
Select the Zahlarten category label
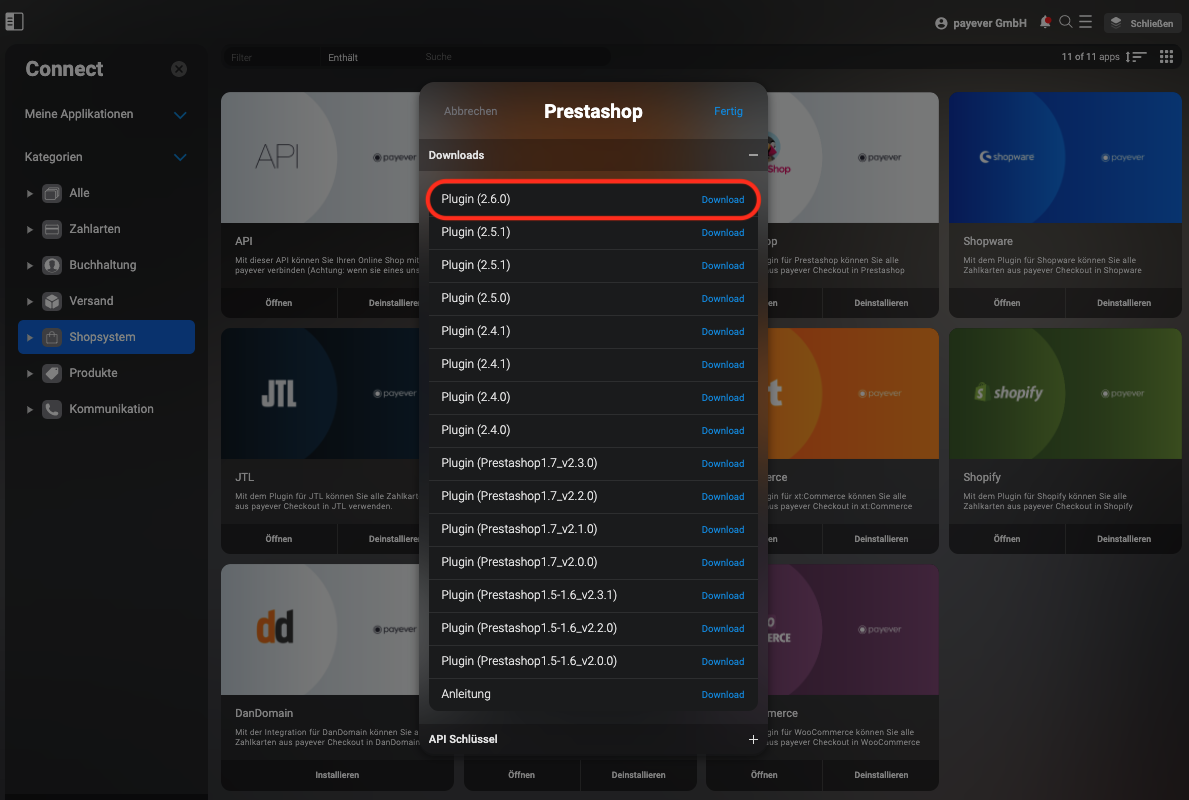pos(95,228)
